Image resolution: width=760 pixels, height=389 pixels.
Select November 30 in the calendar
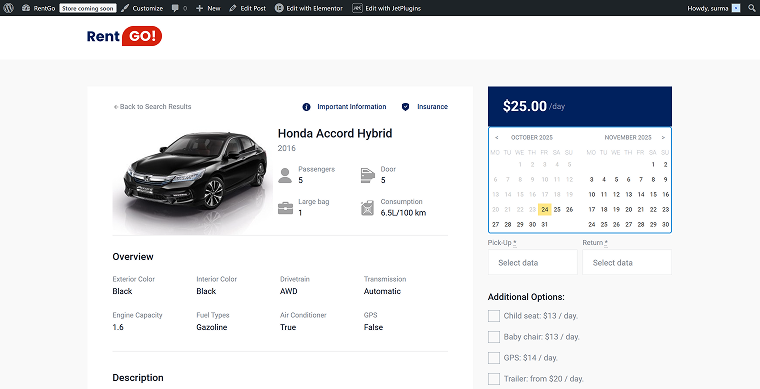(665, 224)
